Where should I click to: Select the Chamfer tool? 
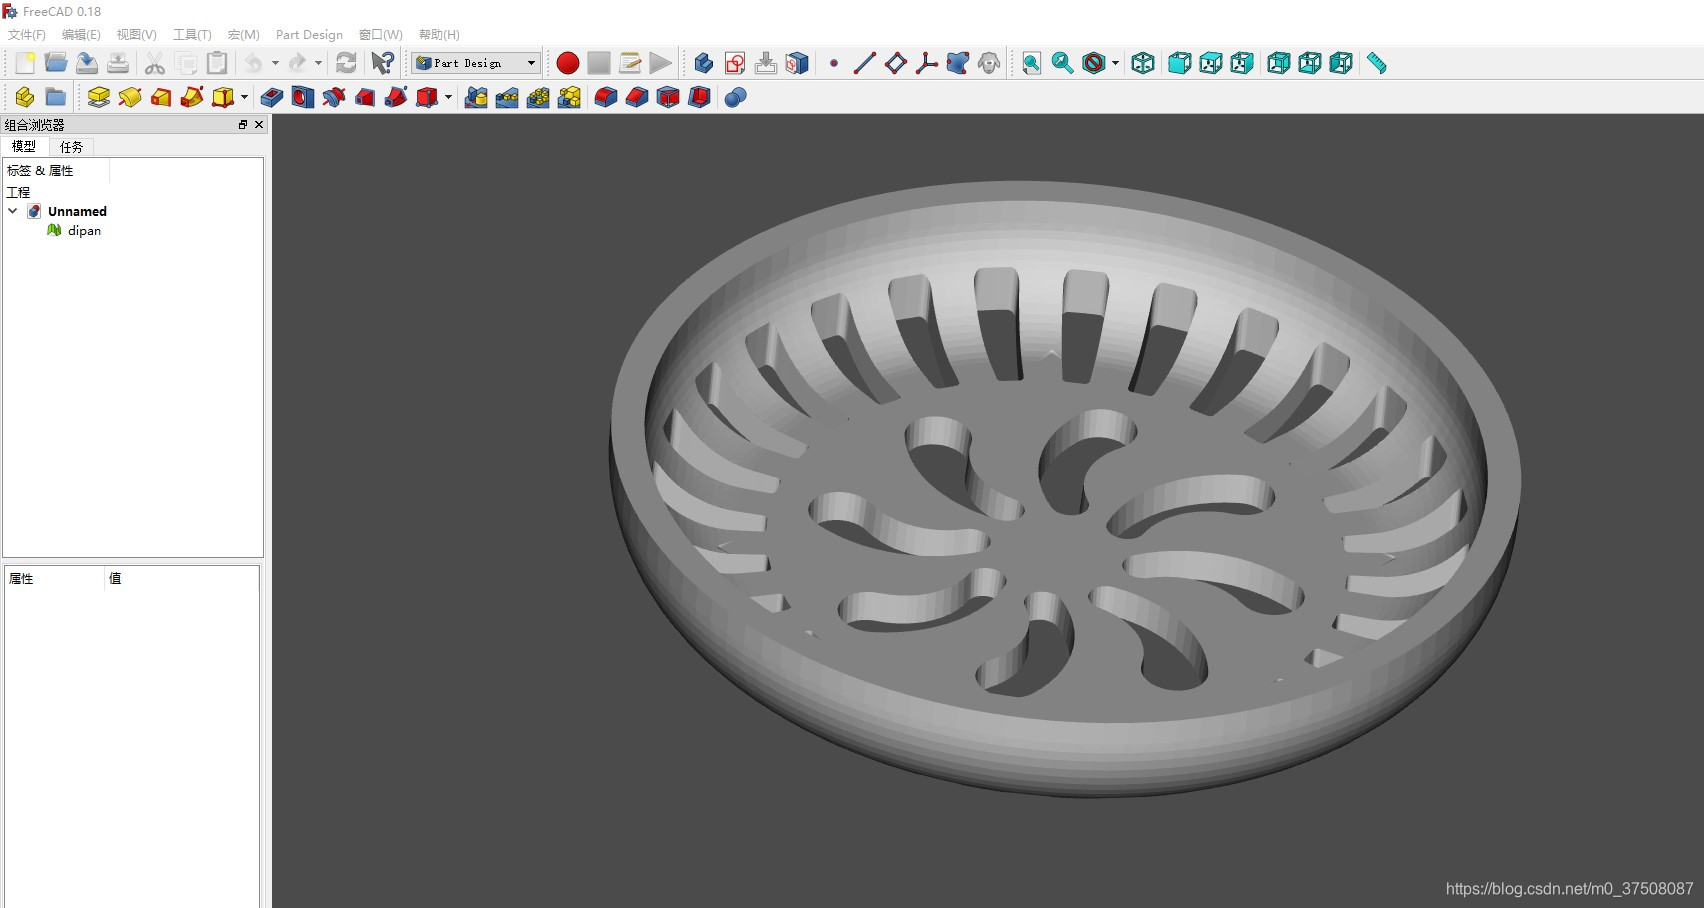[637, 97]
